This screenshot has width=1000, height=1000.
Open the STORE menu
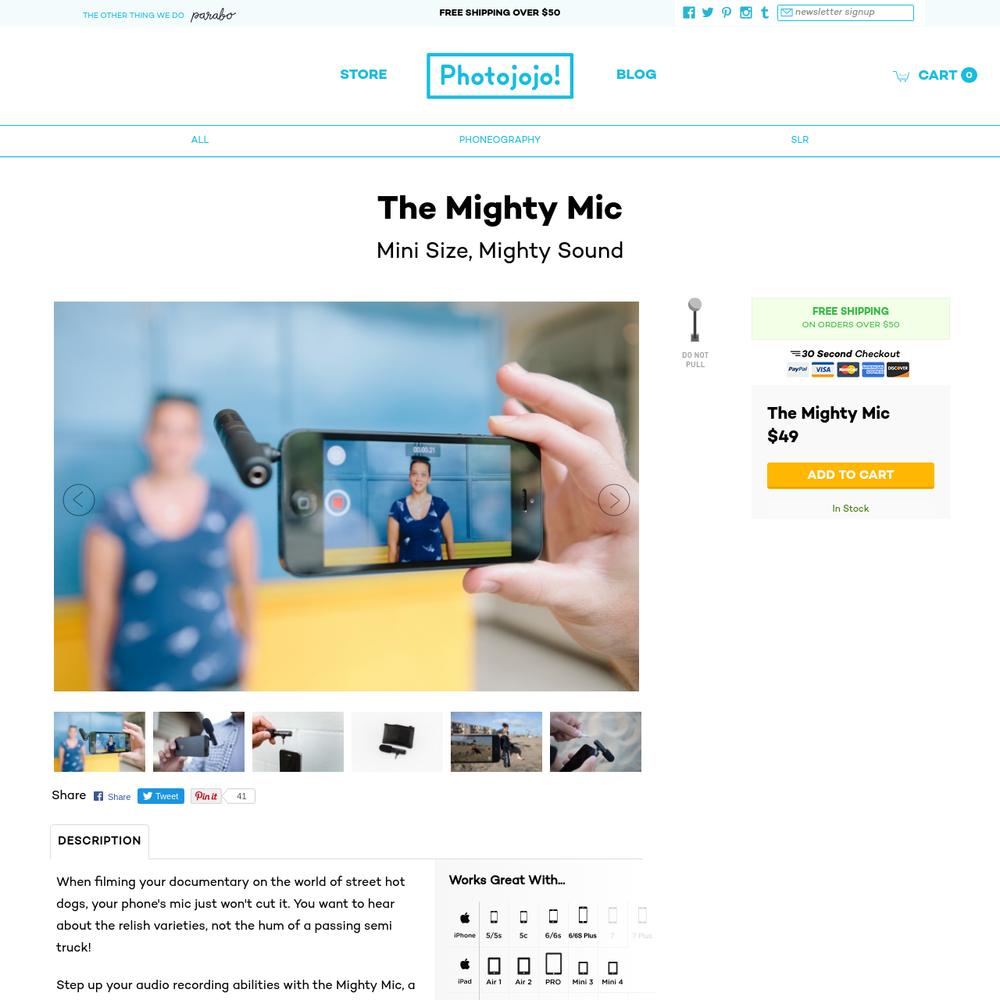[364, 75]
